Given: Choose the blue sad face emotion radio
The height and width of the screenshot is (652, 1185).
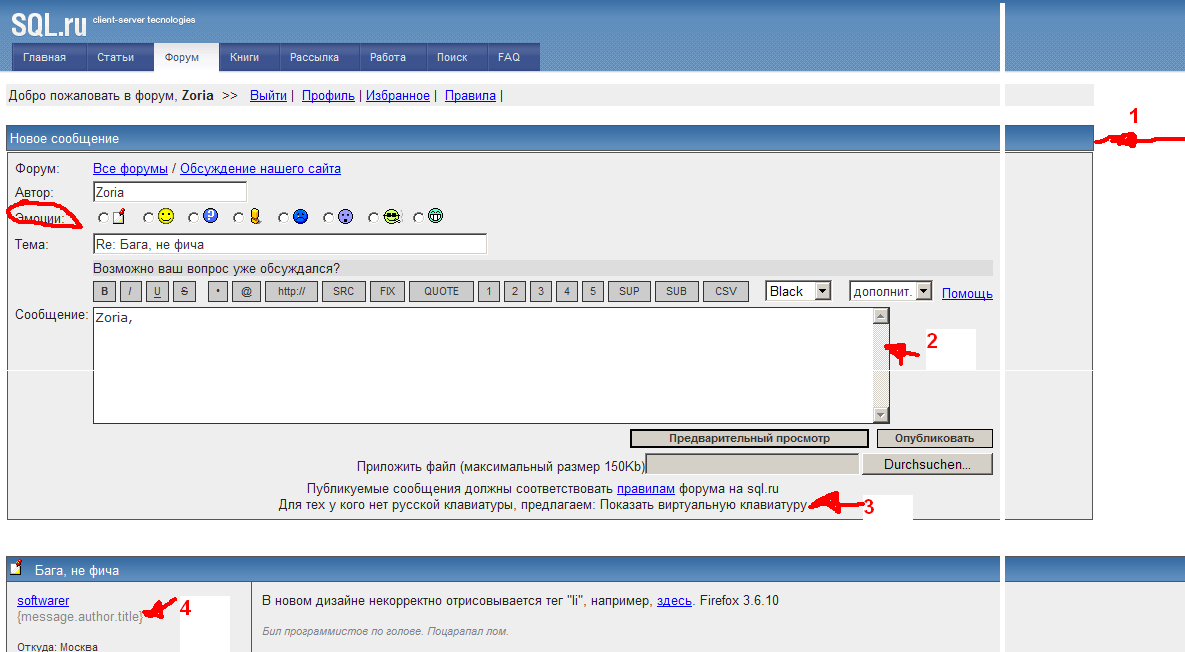Looking at the screenshot, I should coord(284,217).
